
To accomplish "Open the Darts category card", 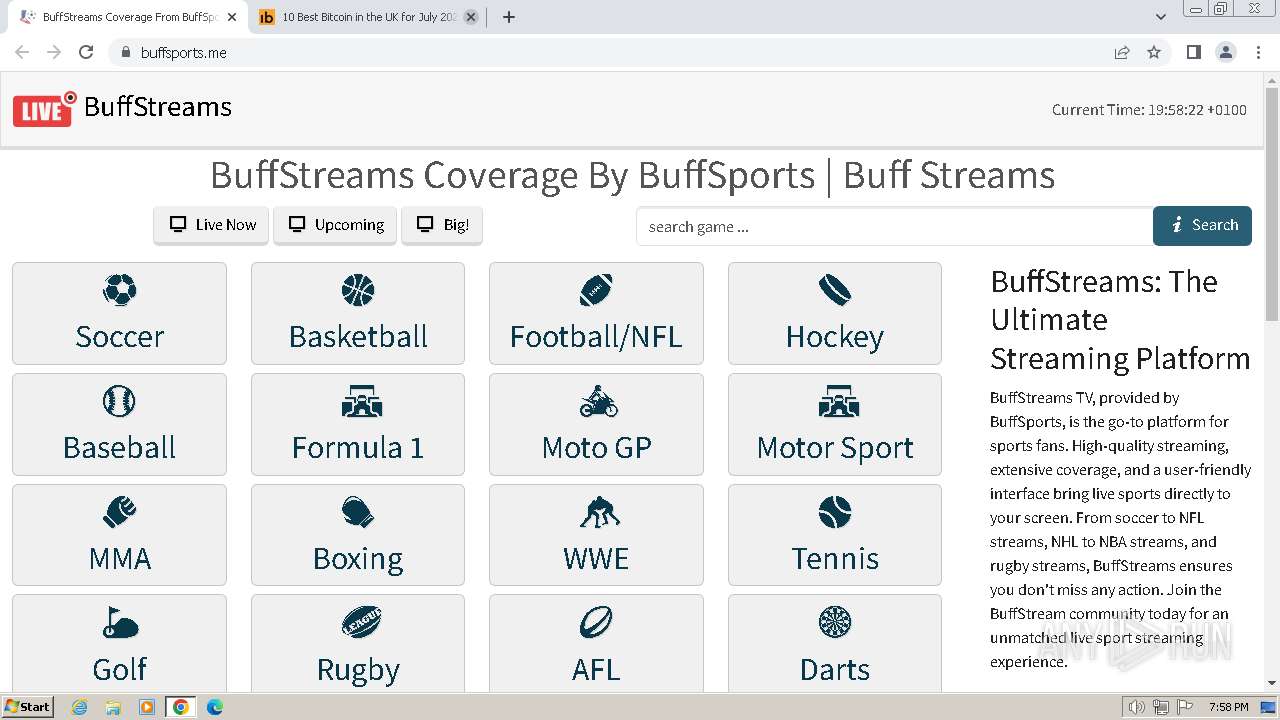I will click(835, 643).
